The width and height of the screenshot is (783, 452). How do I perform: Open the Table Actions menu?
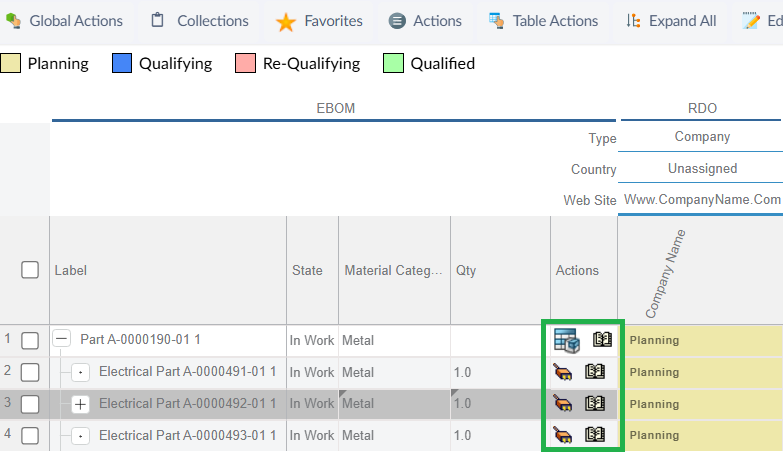click(x=543, y=21)
